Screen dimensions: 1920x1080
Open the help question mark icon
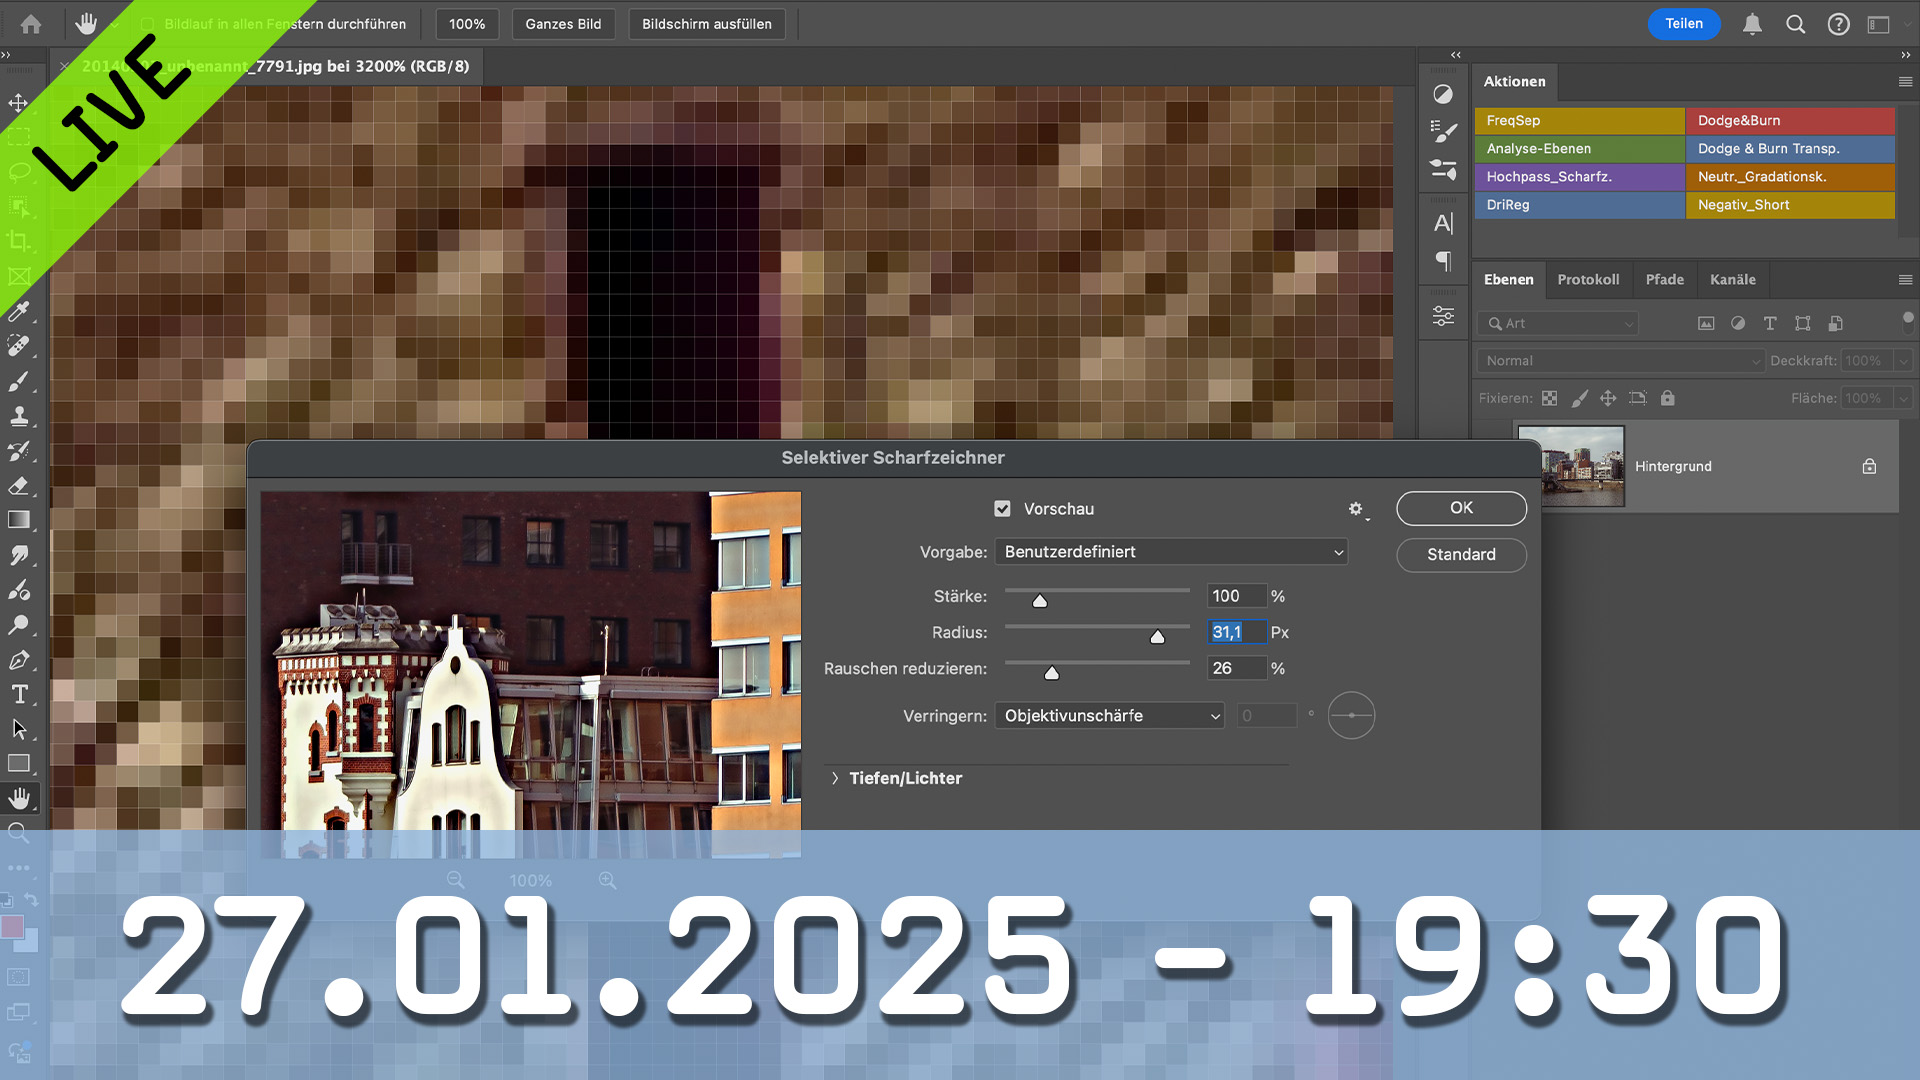click(x=1839, y=24)
